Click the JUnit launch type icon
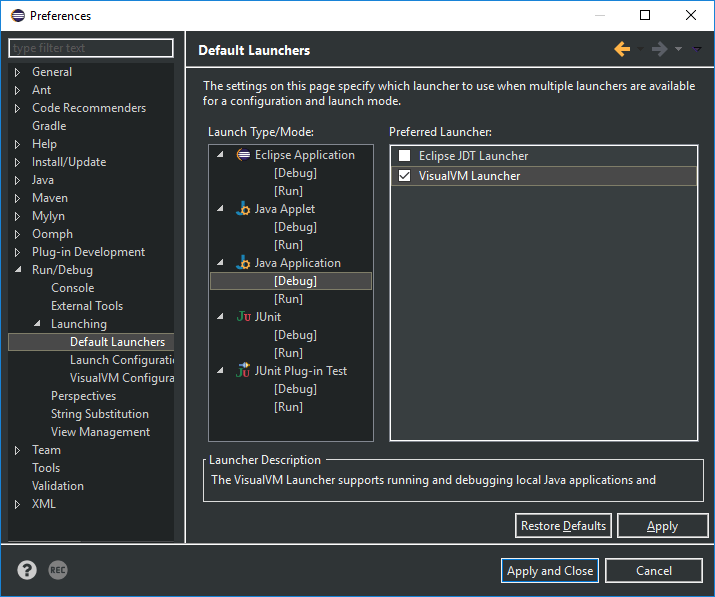Viewport: 715px width, 597px height. pos(243,317)
